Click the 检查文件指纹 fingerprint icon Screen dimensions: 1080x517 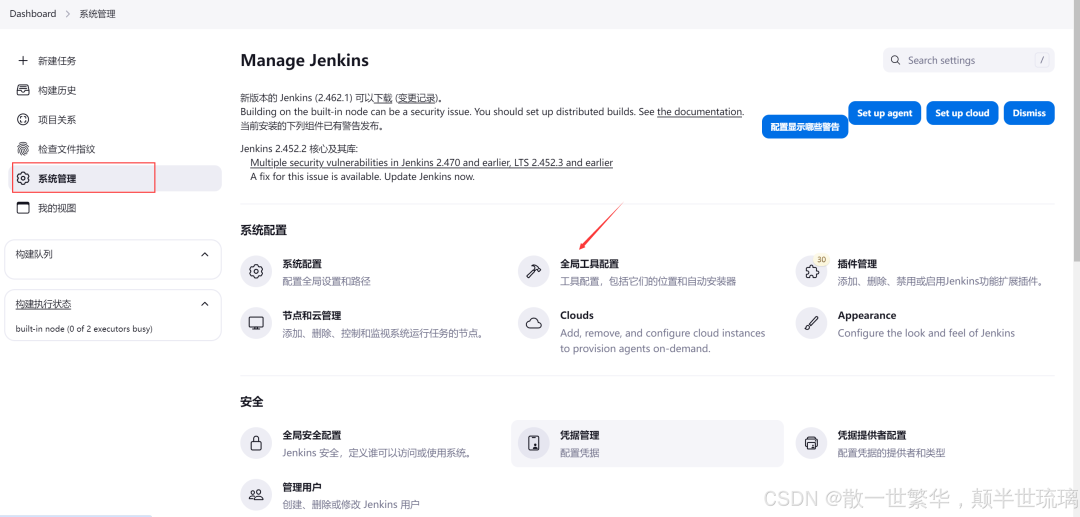23,149
